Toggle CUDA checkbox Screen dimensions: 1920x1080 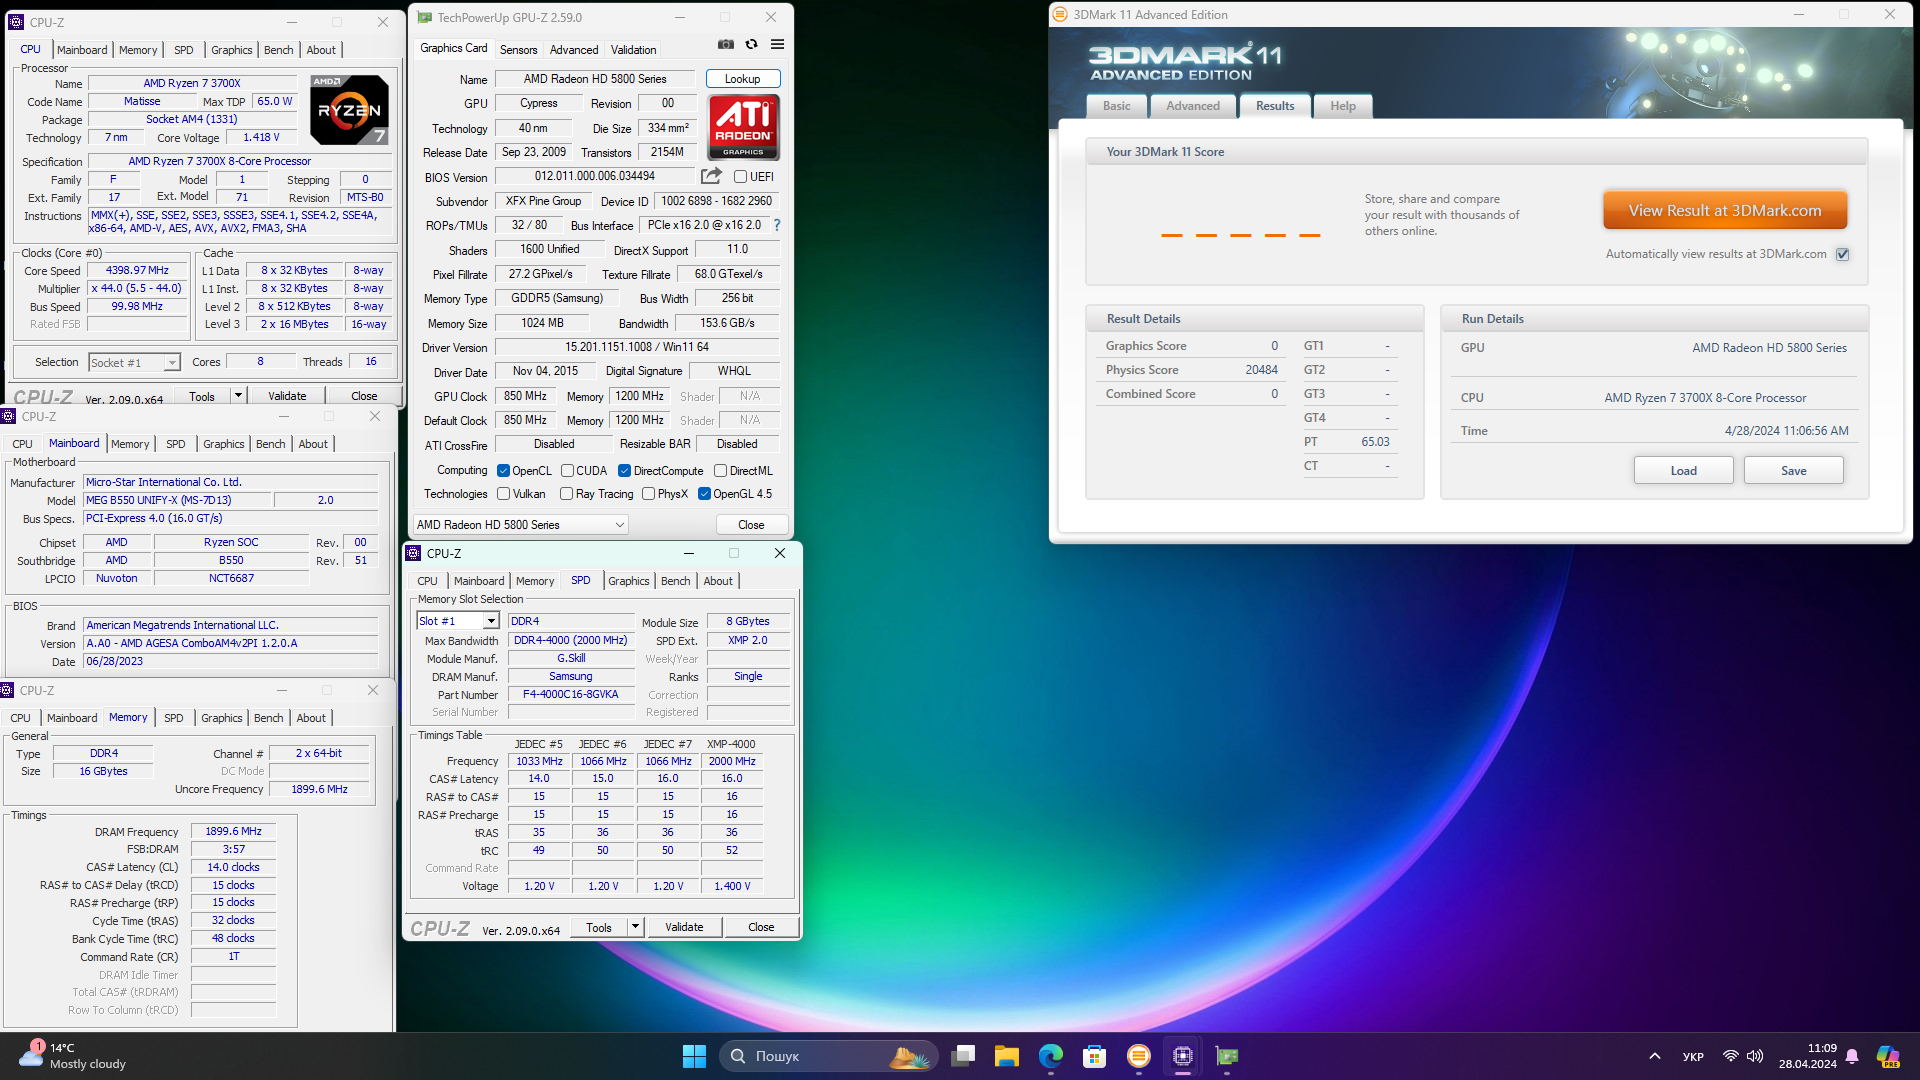[x=567, y=471]
